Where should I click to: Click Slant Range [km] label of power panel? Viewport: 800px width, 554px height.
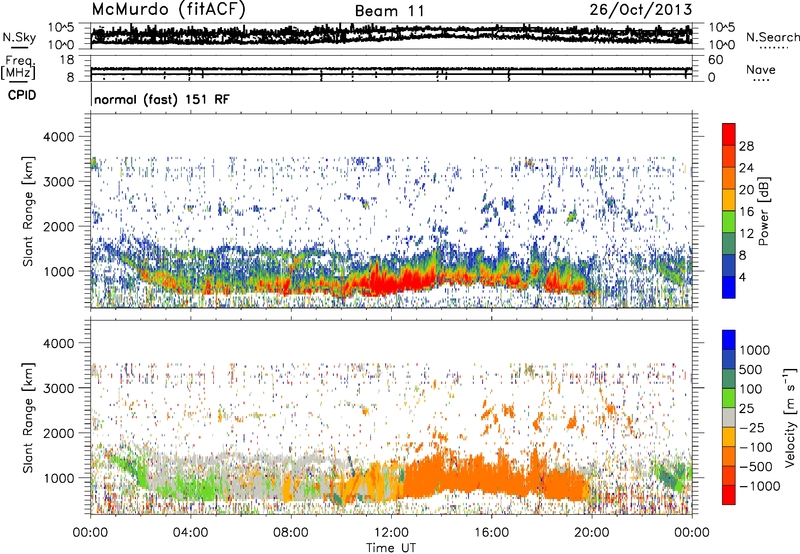(28, 211)
